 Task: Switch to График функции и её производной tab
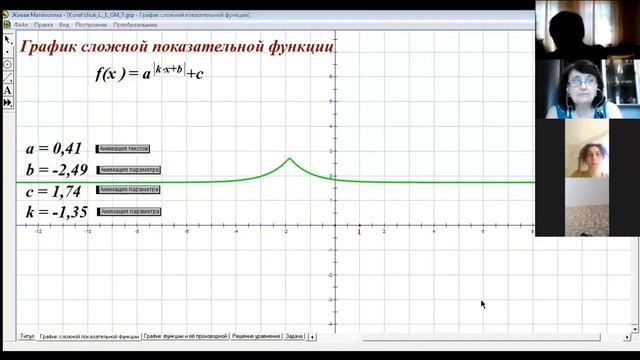(x=185, y=336)
